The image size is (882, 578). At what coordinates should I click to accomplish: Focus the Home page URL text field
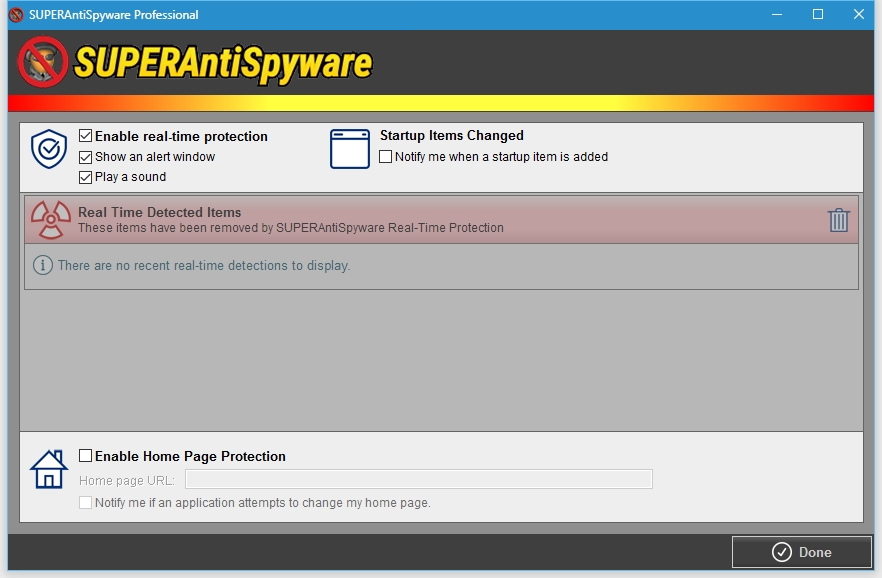418,480
